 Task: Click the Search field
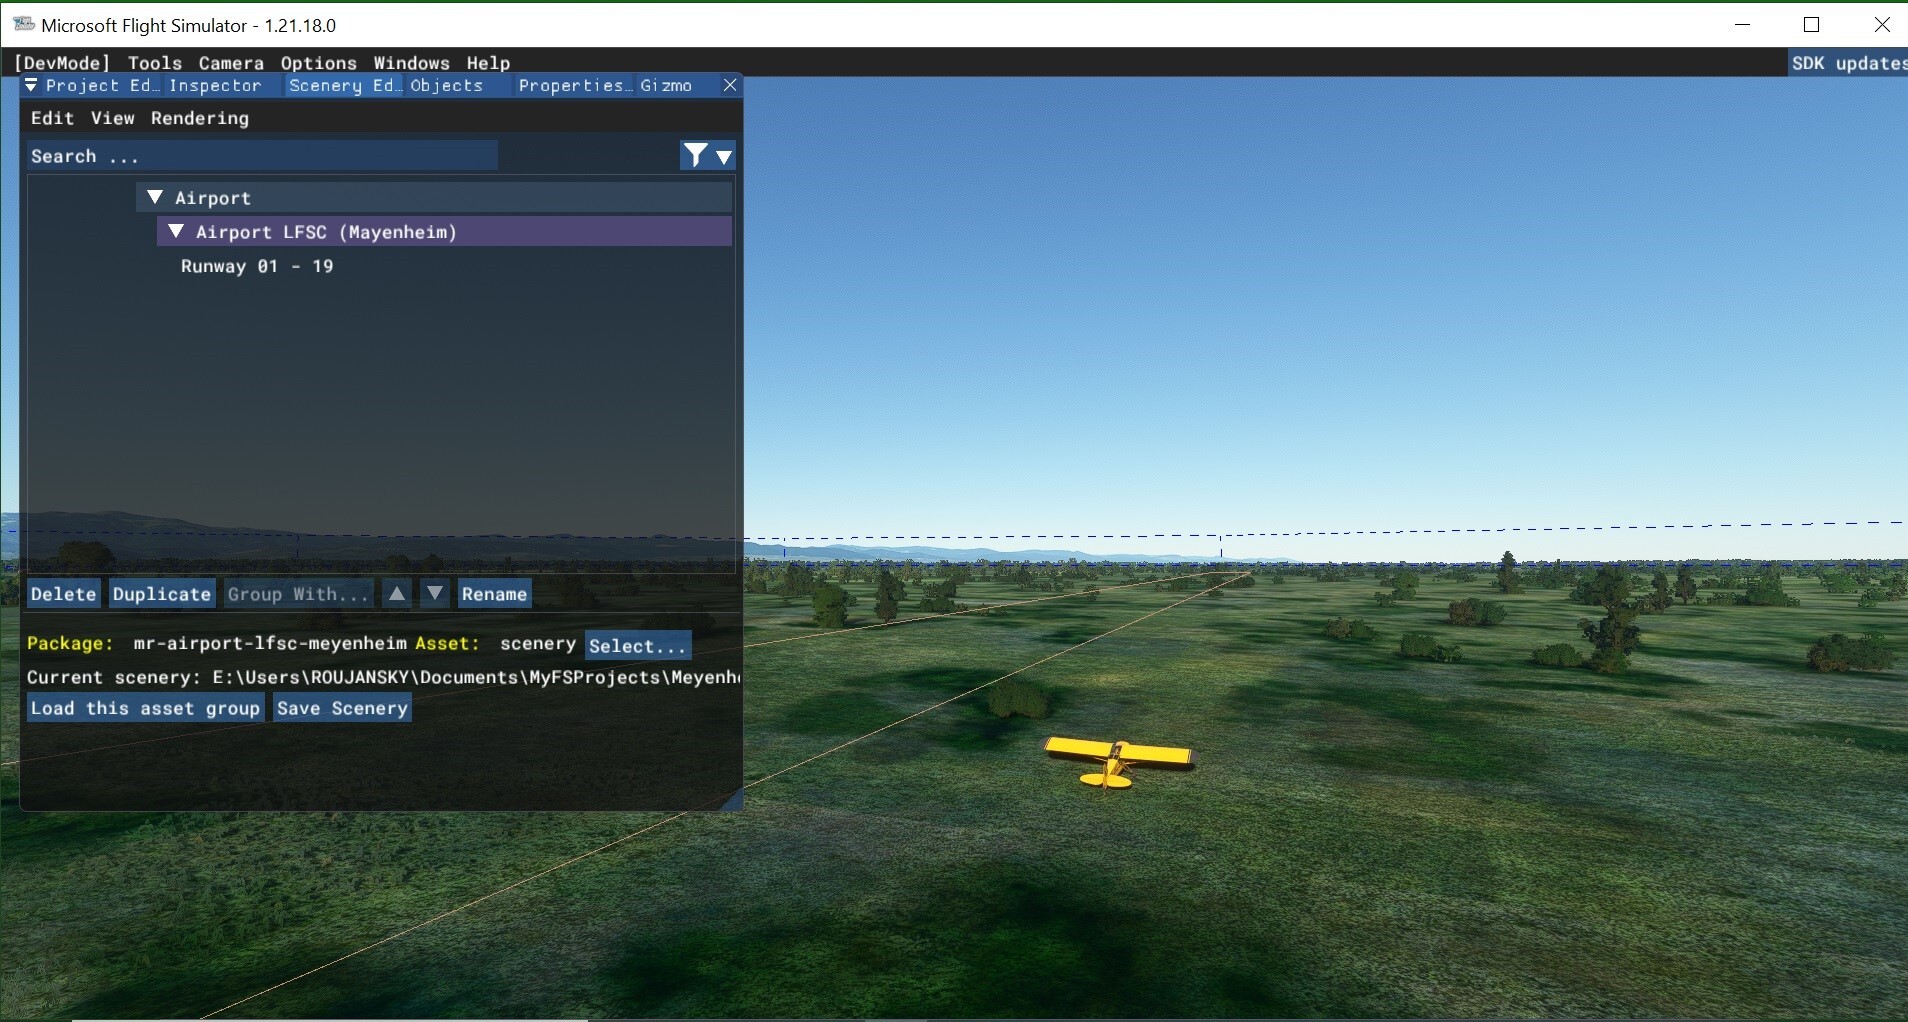[262, 156]
